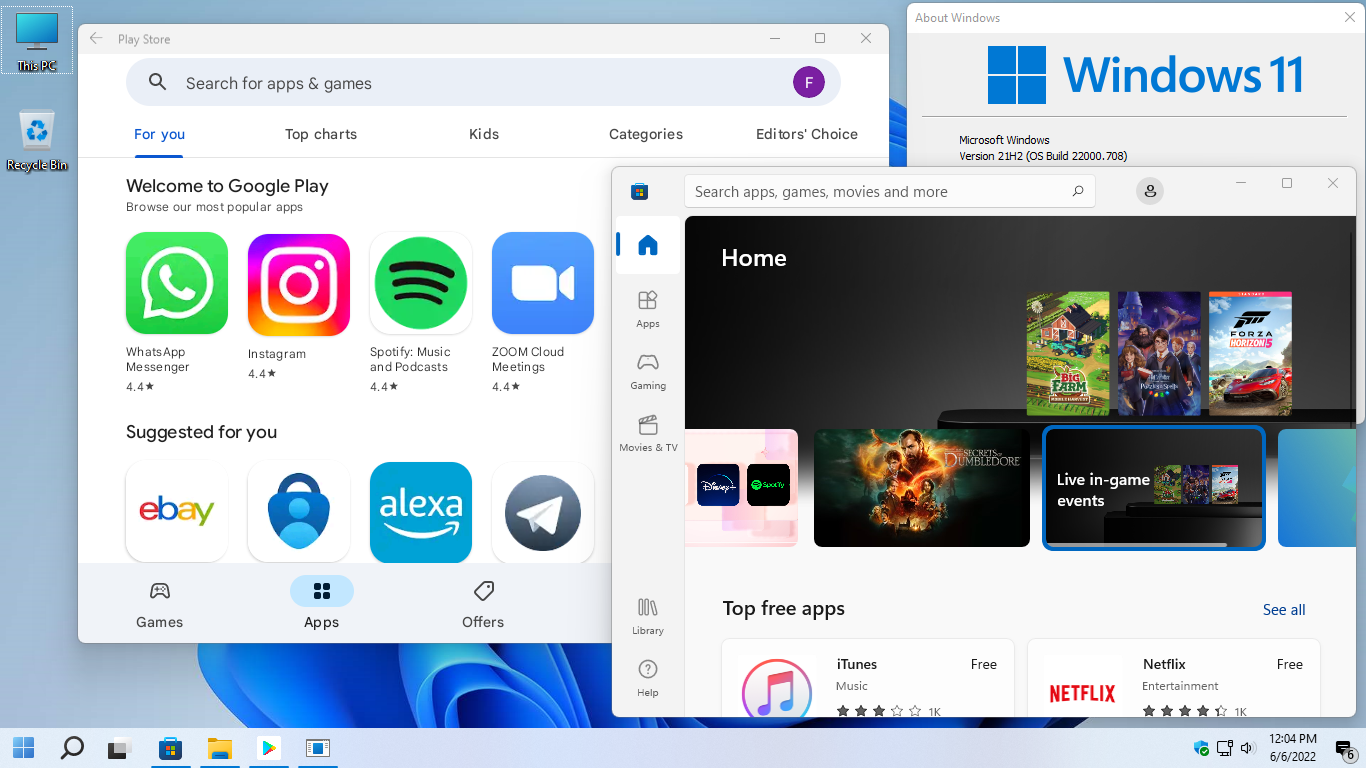Focus the Search for apps & games field

pos(483,83)
